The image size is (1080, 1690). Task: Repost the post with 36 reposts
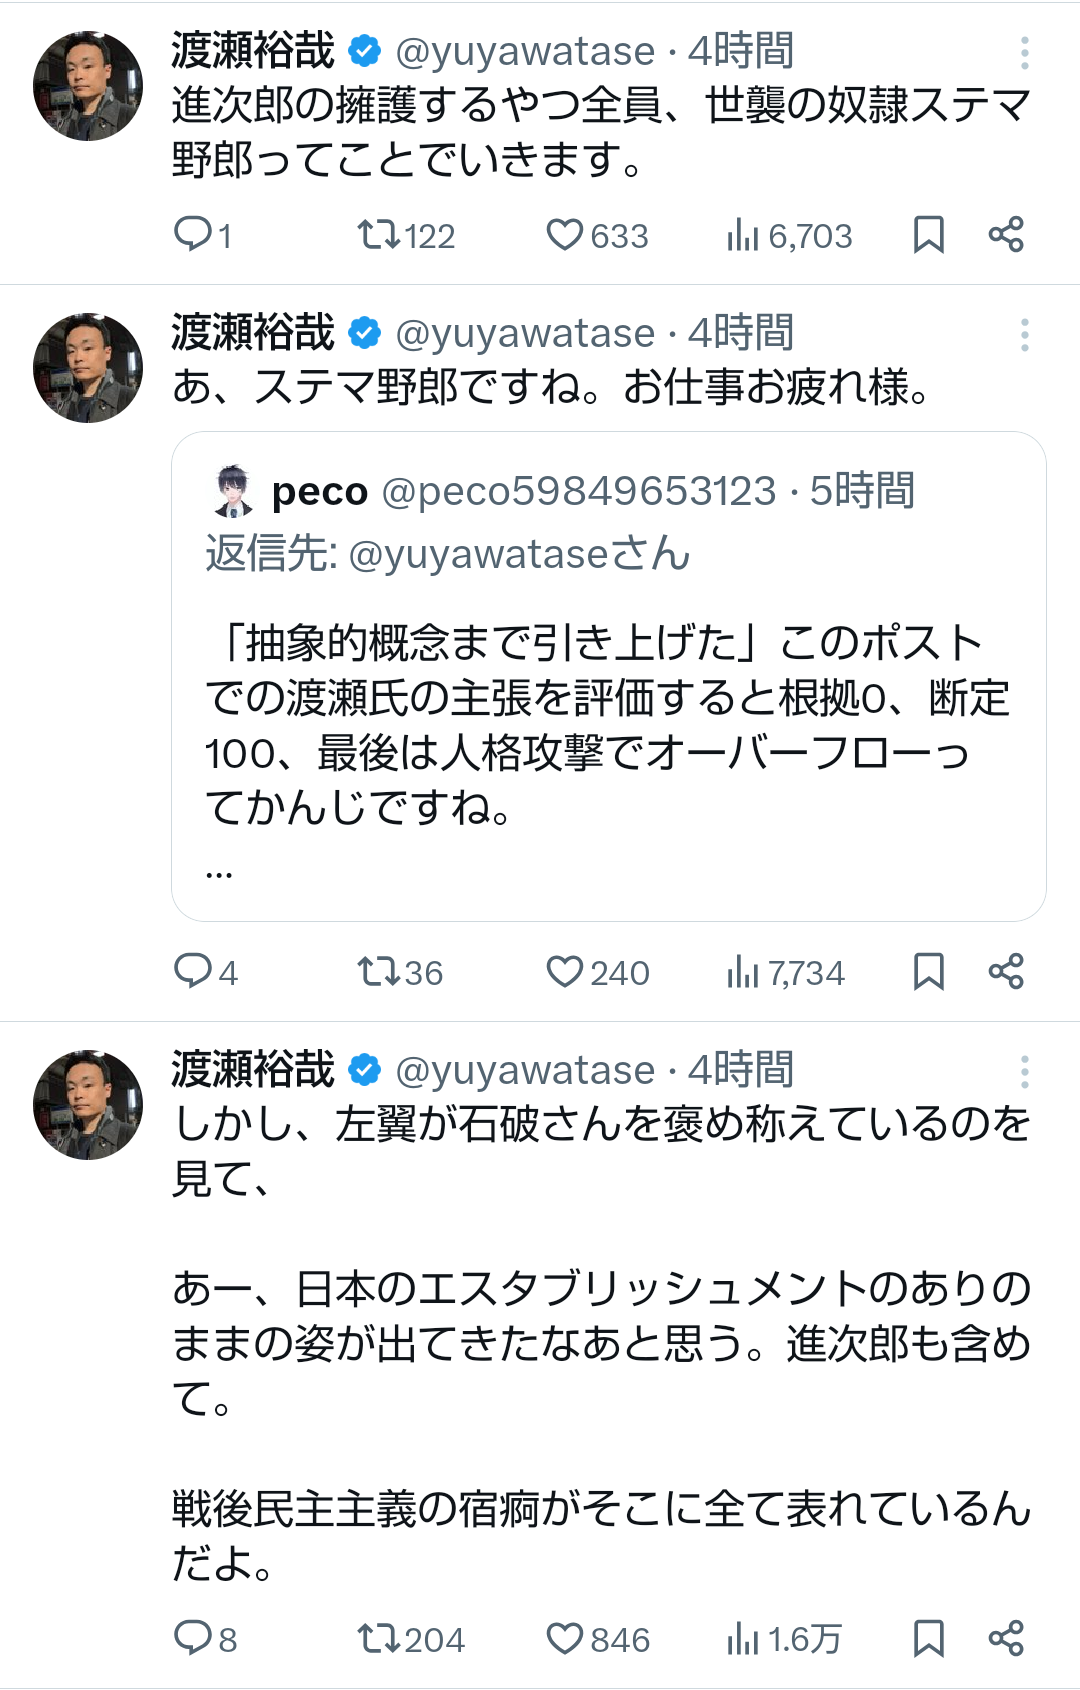[x=380, y=971]
